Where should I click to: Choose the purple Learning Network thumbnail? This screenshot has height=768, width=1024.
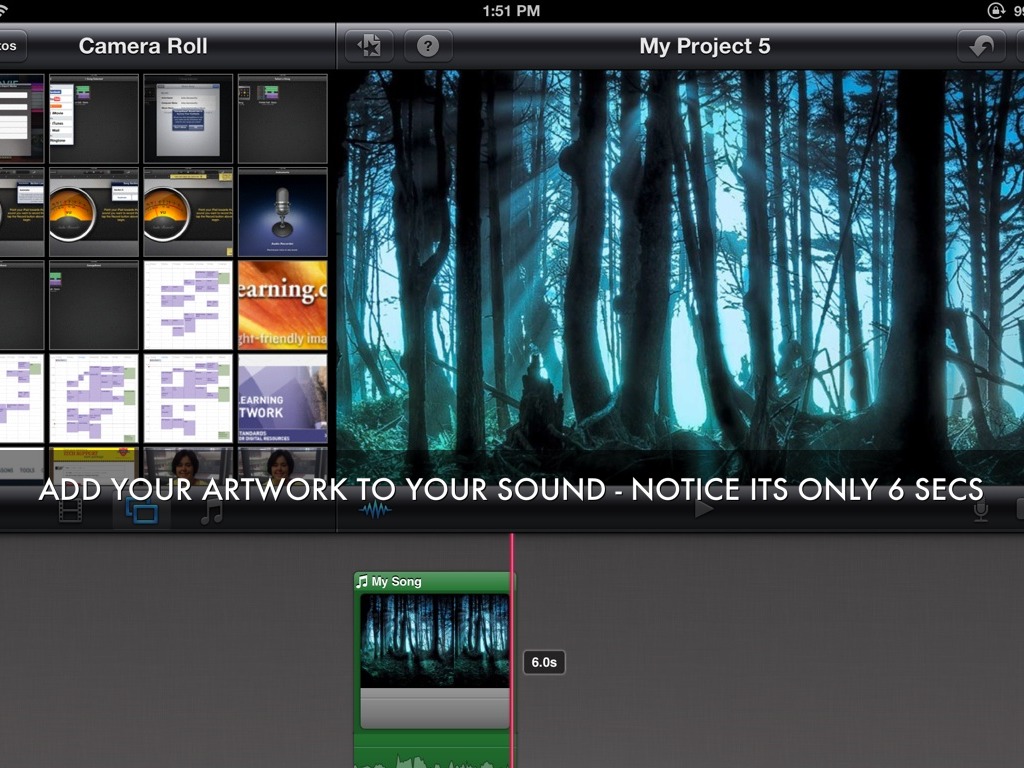coord(282,397)
